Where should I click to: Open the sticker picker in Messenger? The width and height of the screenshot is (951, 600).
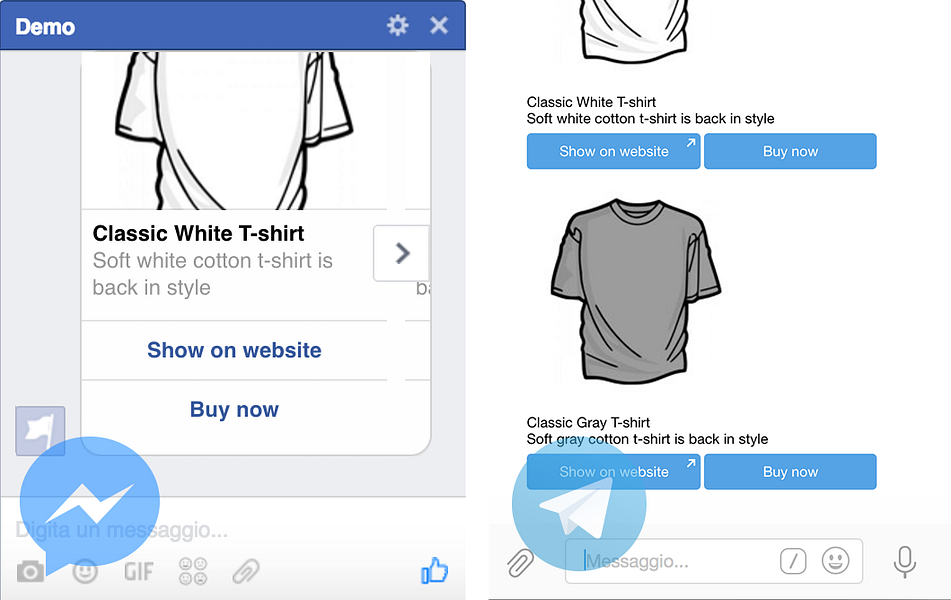pyautogui.click(x=193, y=571)
